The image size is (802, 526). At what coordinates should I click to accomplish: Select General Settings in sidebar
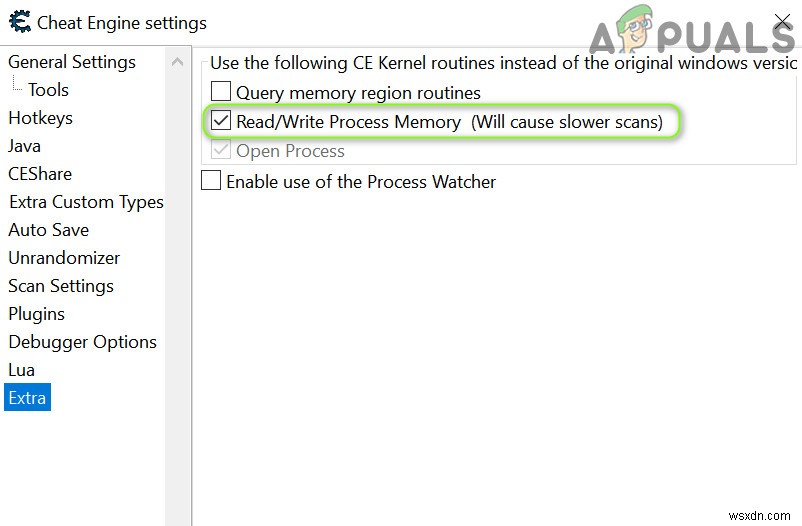tap(72, 62)
